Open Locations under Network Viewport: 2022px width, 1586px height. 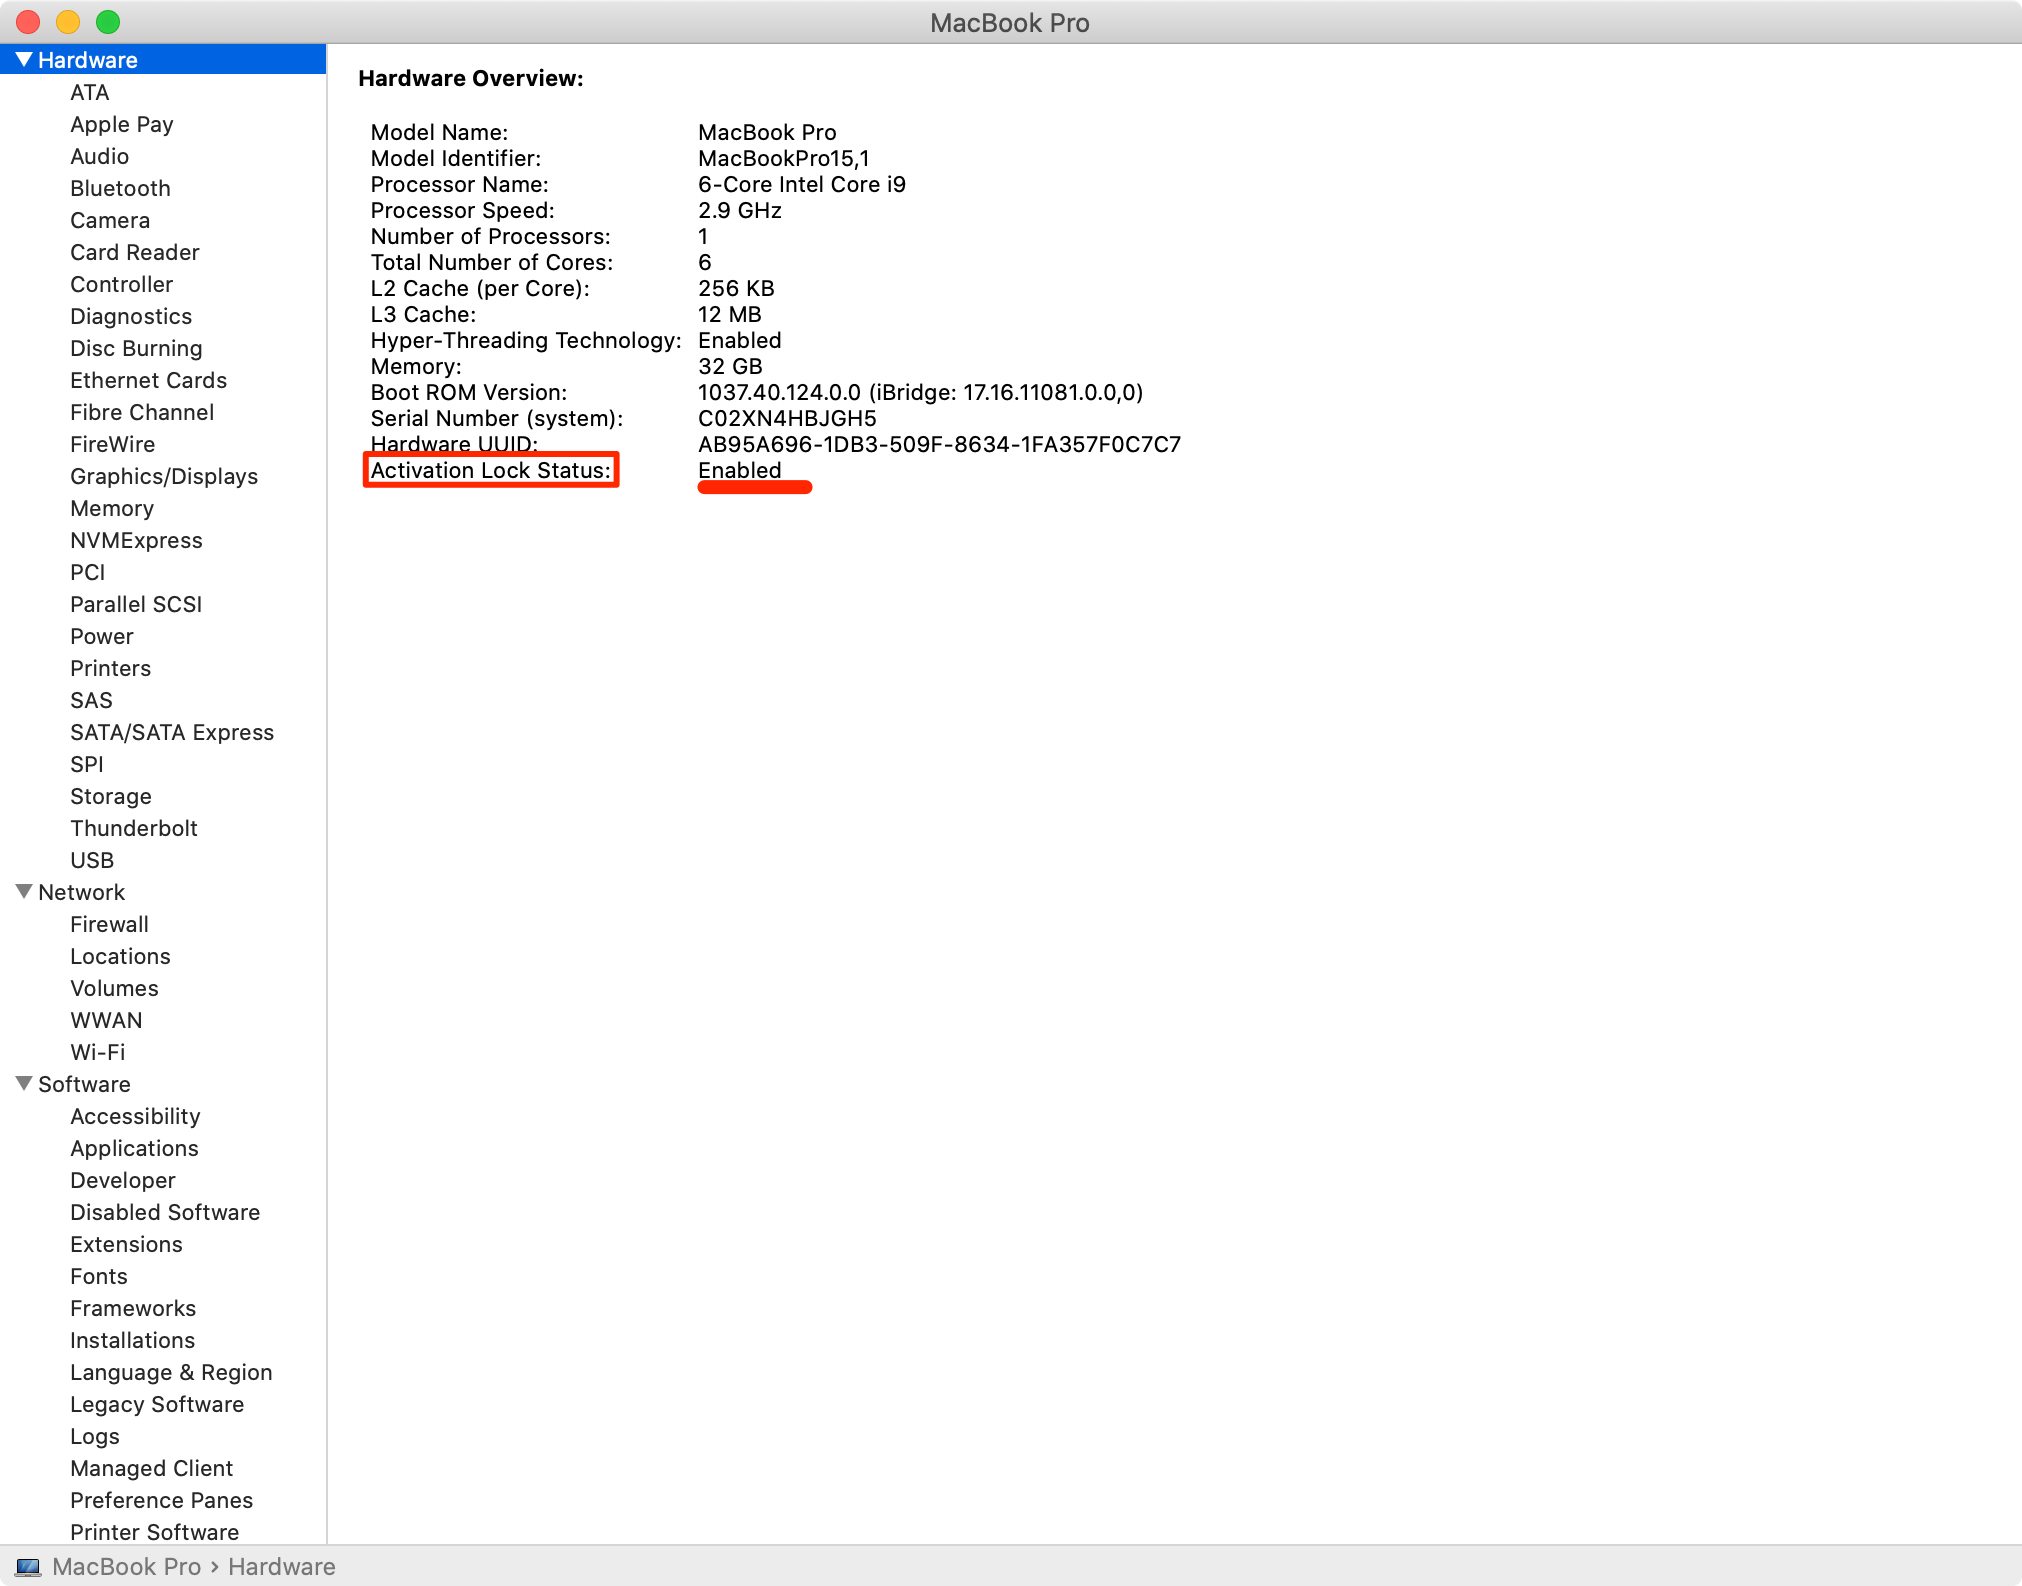coord(121,956)
